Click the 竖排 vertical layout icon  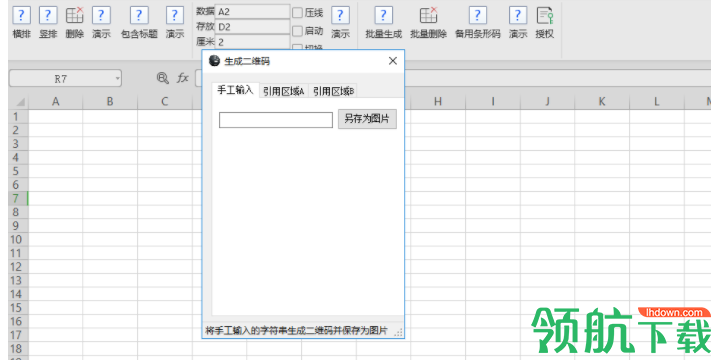tap(48, 15)
